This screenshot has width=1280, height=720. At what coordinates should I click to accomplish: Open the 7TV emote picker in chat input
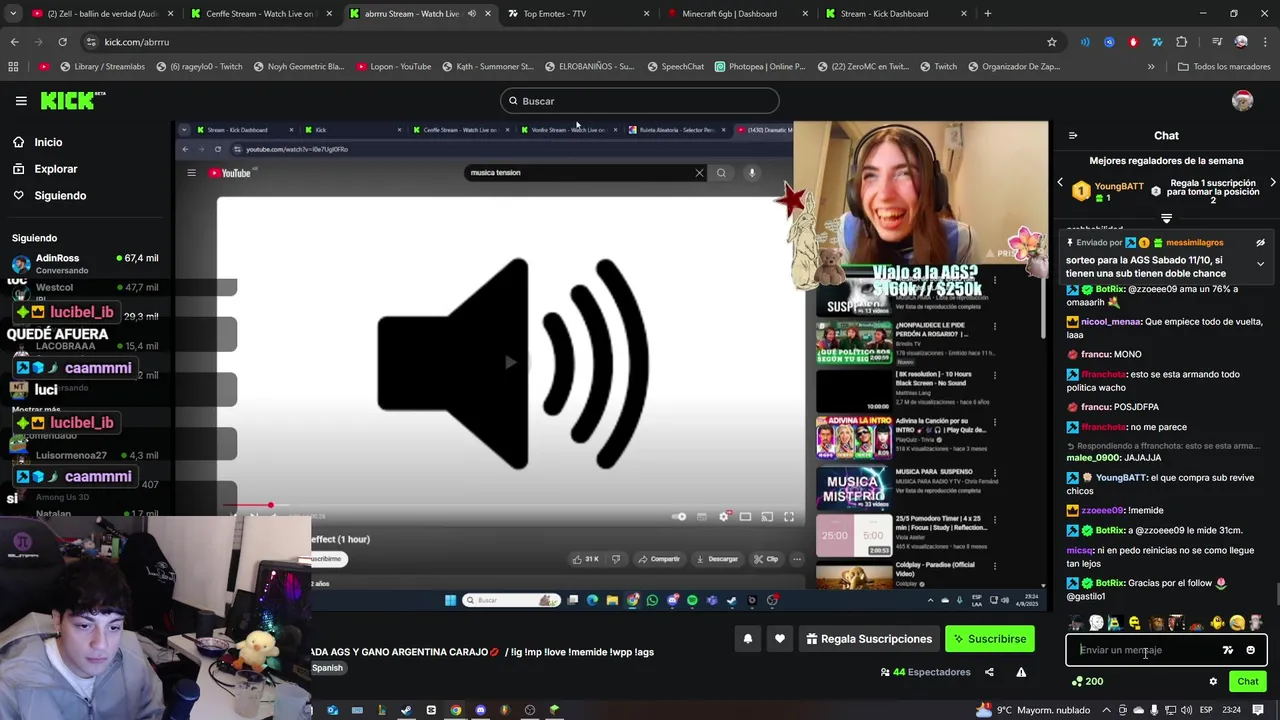coord(1228,650)
